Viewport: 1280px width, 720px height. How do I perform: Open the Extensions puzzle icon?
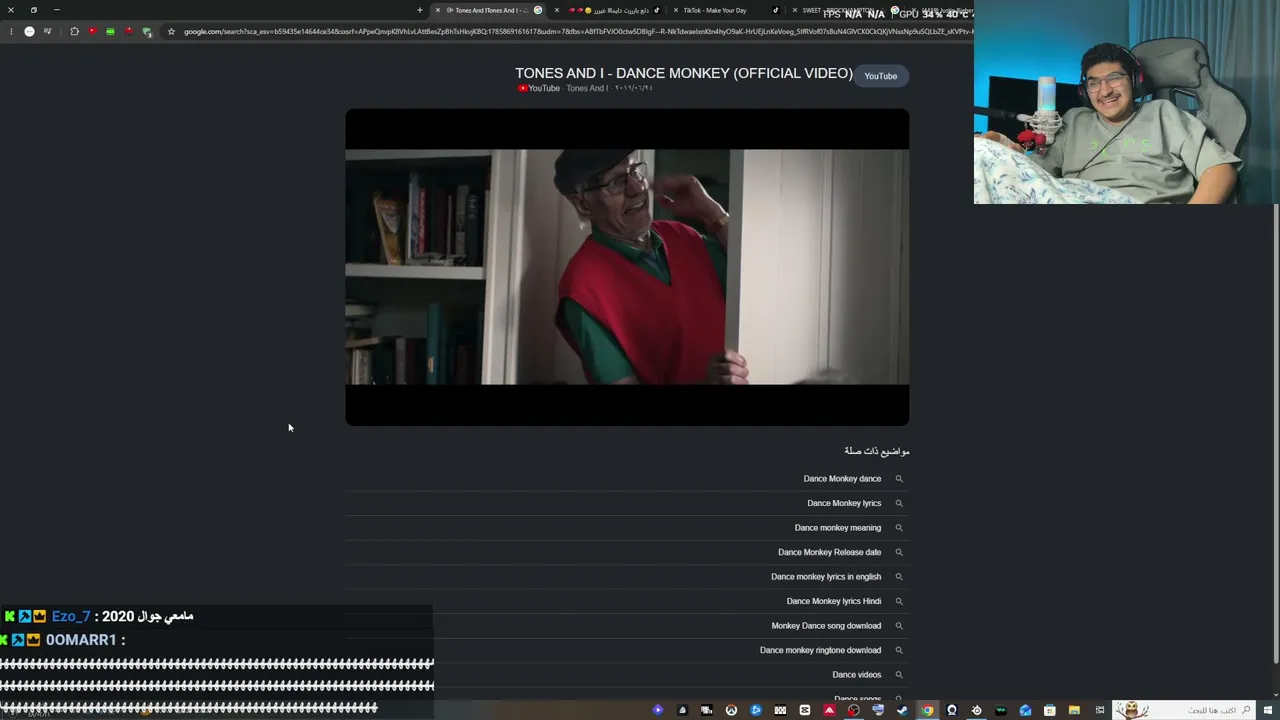74,32
